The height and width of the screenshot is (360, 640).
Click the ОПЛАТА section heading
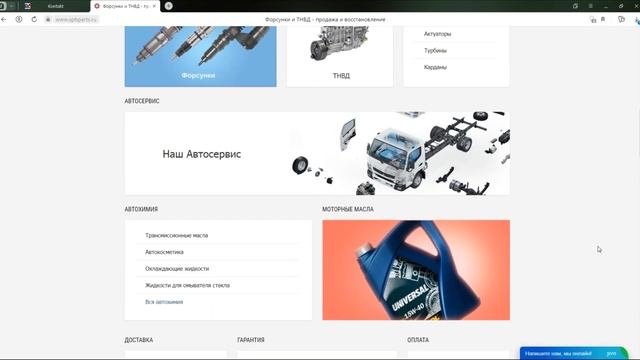[x=418, y=340]
